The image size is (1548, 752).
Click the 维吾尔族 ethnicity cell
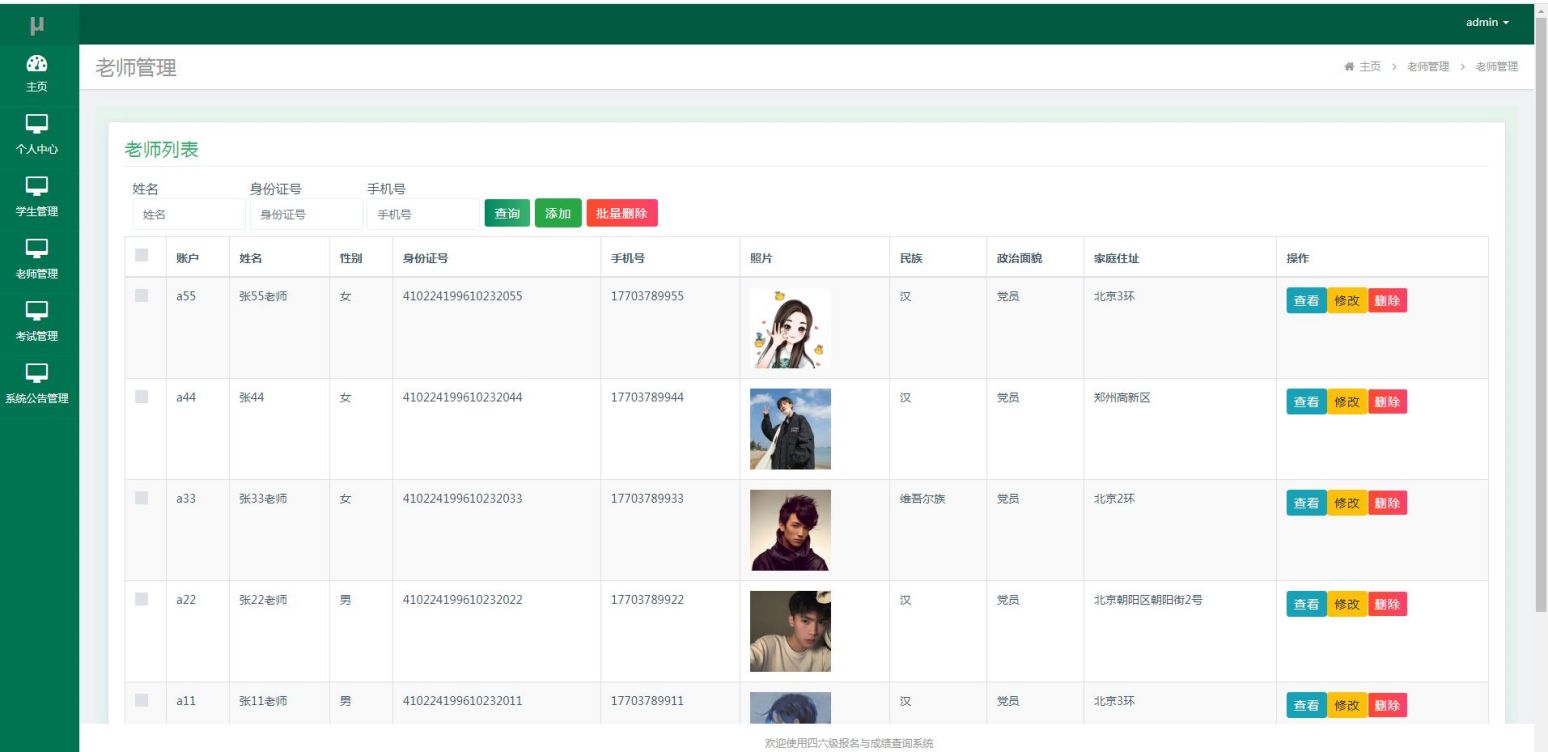pyautogui.click(x=922, y=498)
